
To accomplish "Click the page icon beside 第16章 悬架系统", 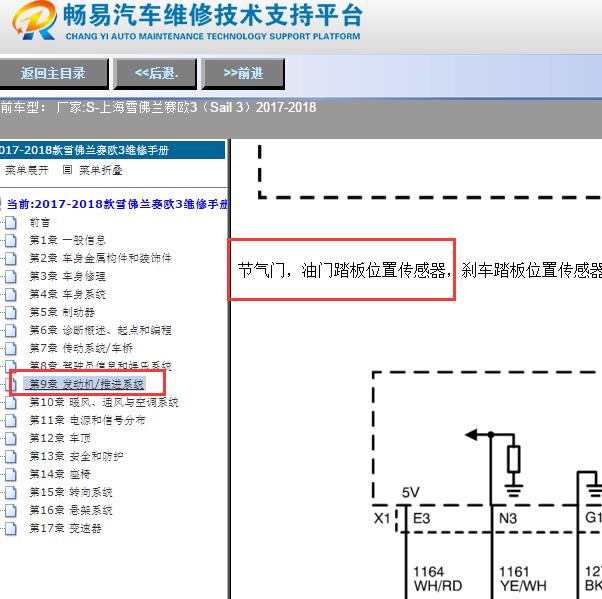I will tap(11, 510).
